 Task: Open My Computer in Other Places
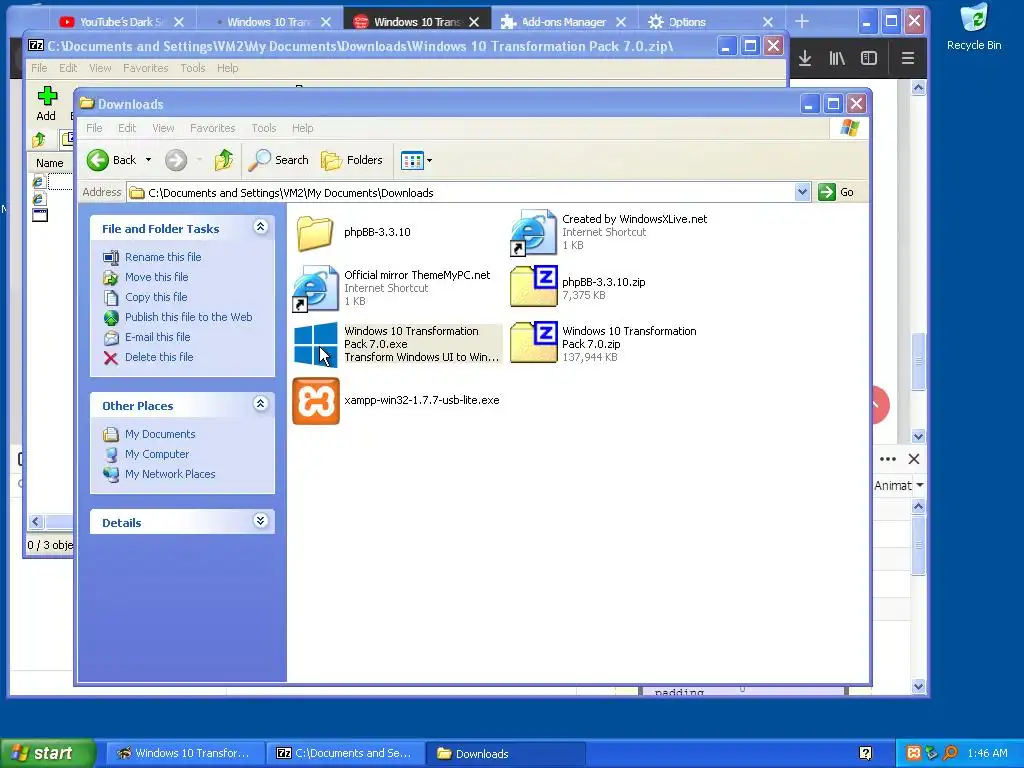pos(157,454)
